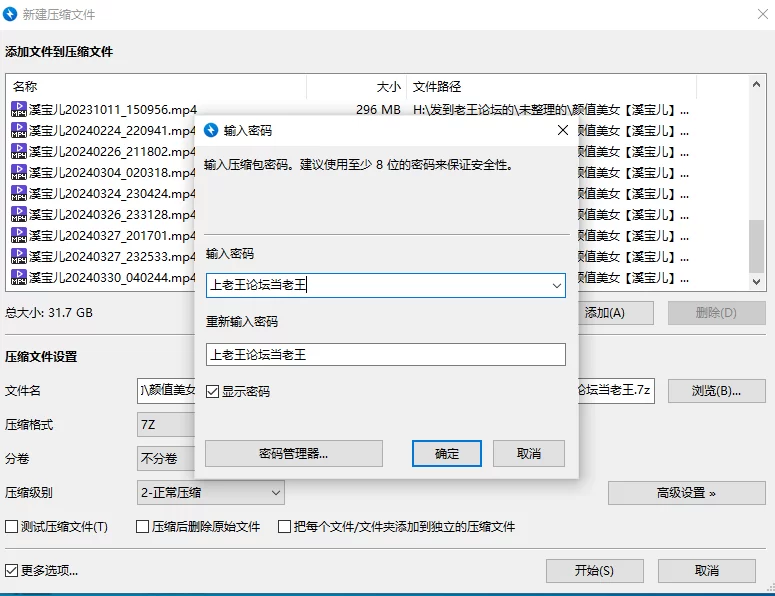Open the 压缩格式 7Z dropdown
Viewport: 775px width, 596px height.
[x=166, y=425]
